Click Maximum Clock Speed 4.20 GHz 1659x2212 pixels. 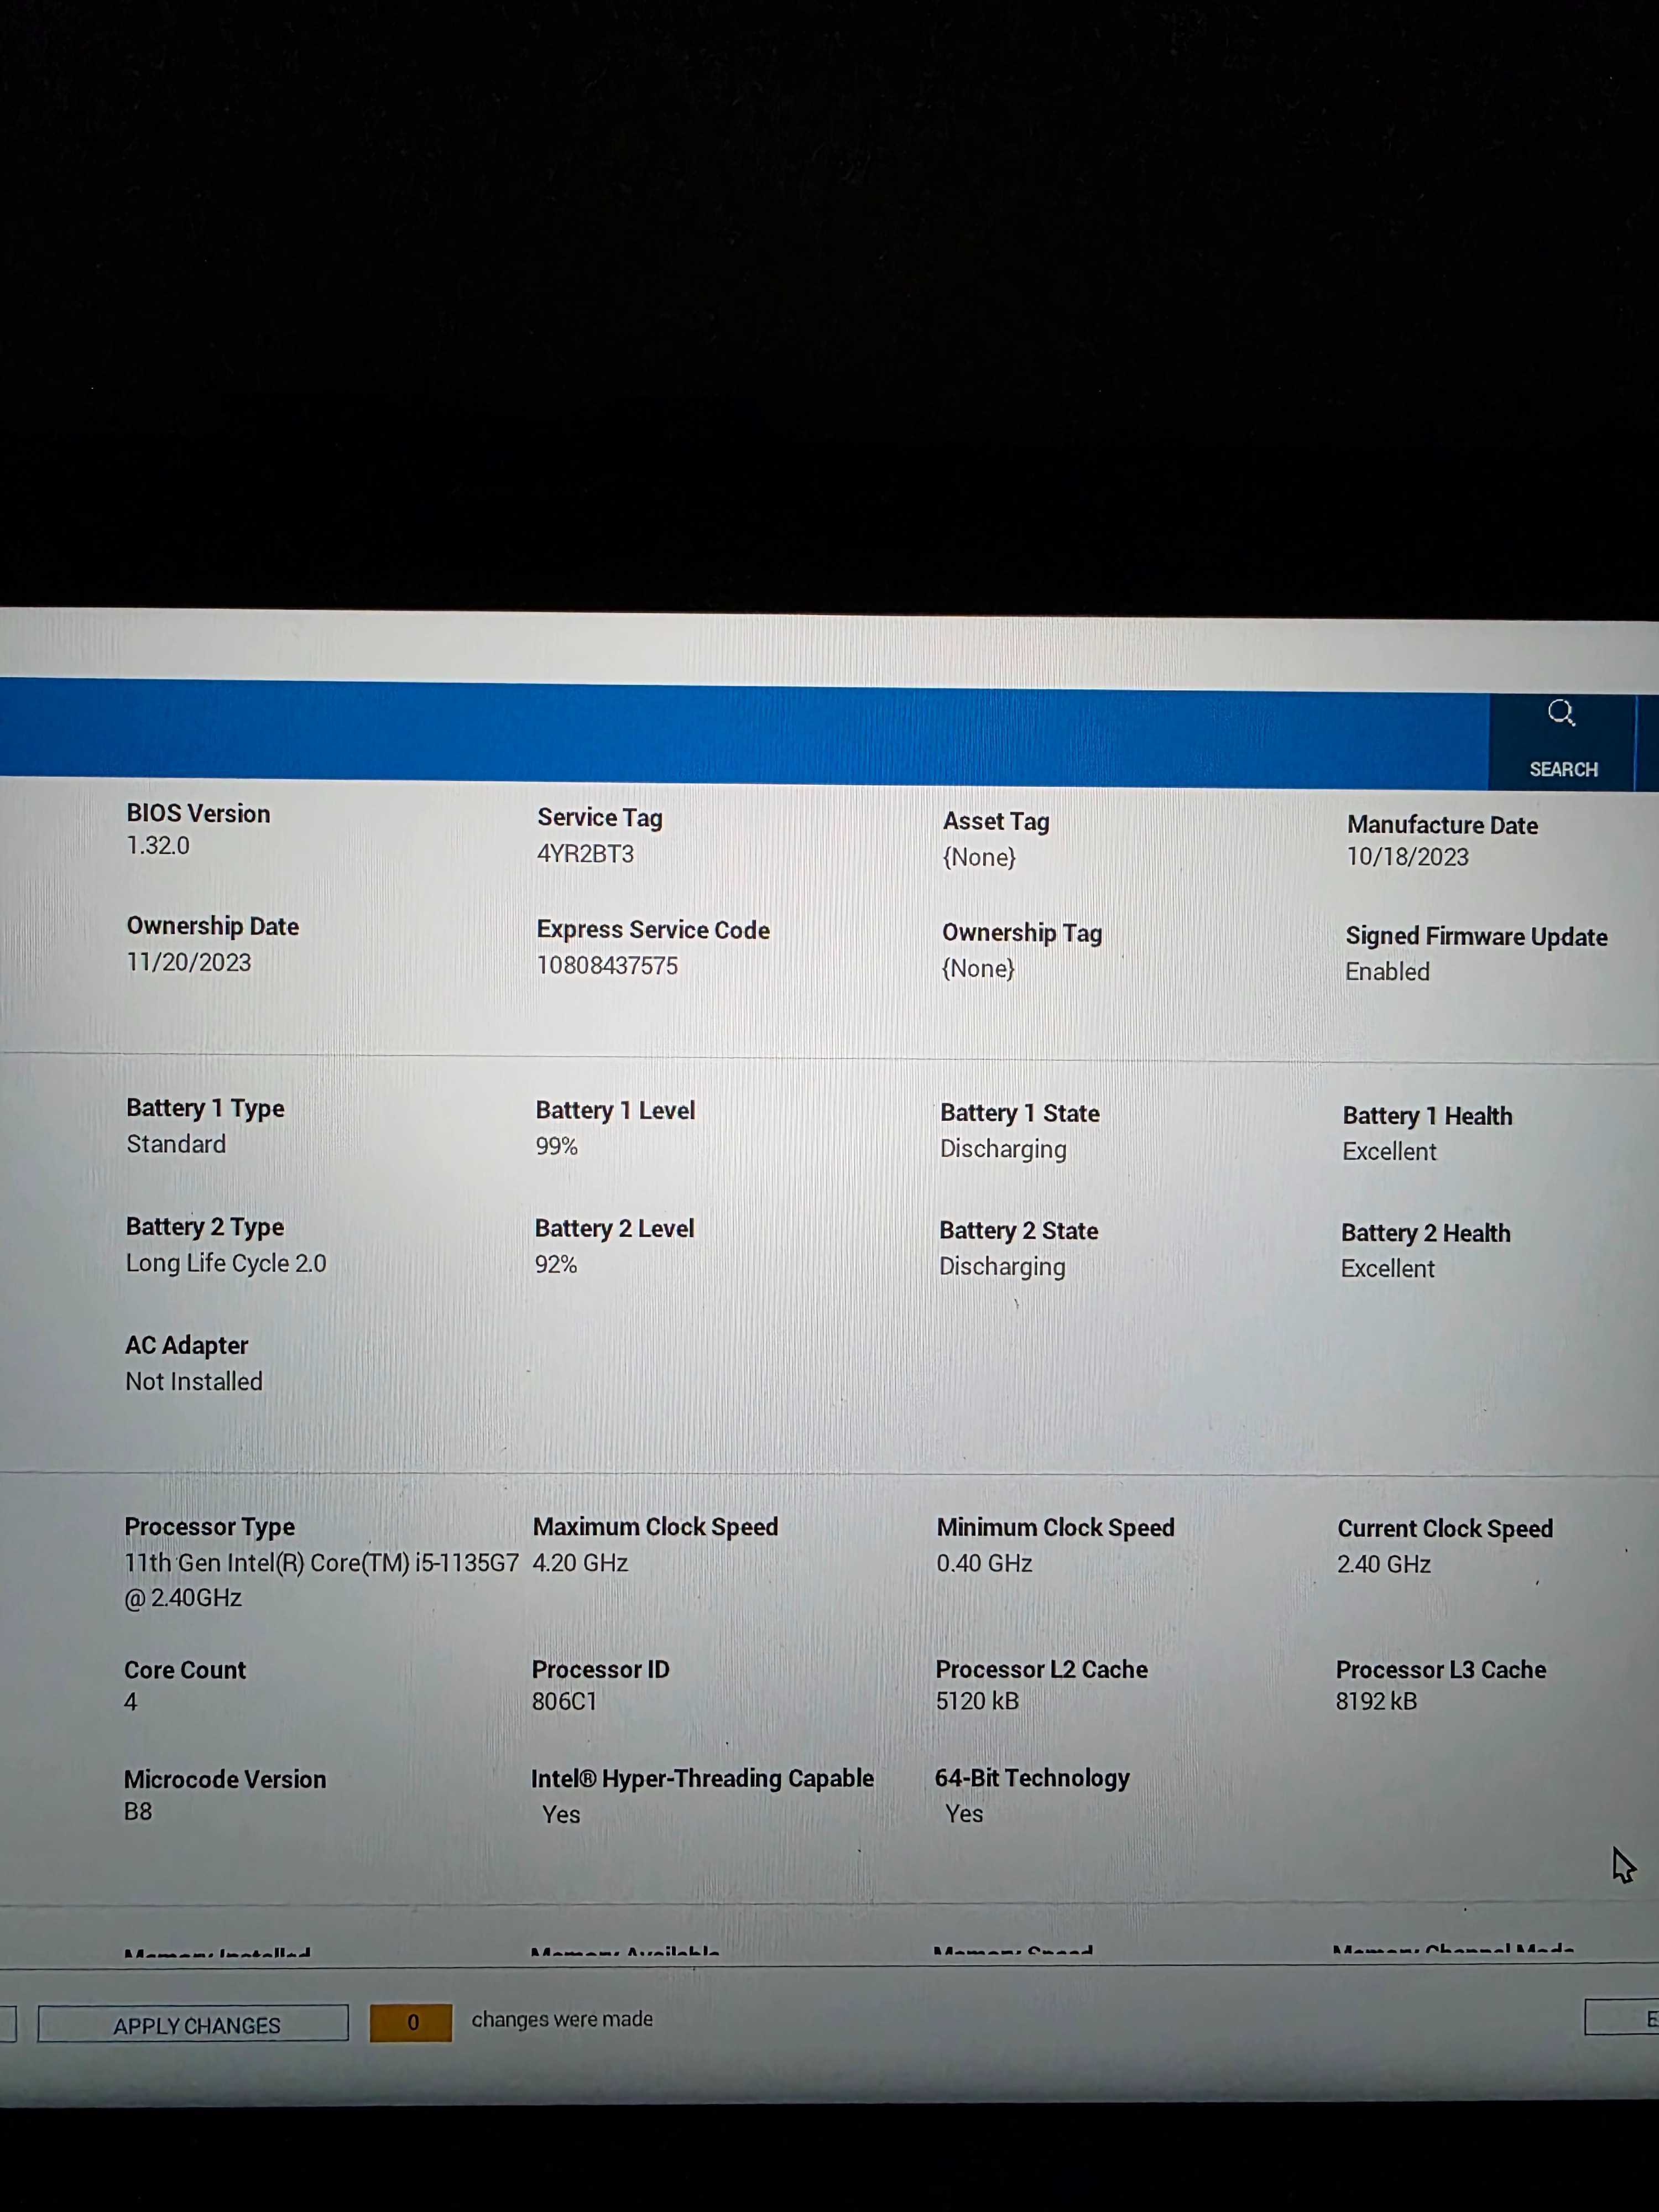580,1563
